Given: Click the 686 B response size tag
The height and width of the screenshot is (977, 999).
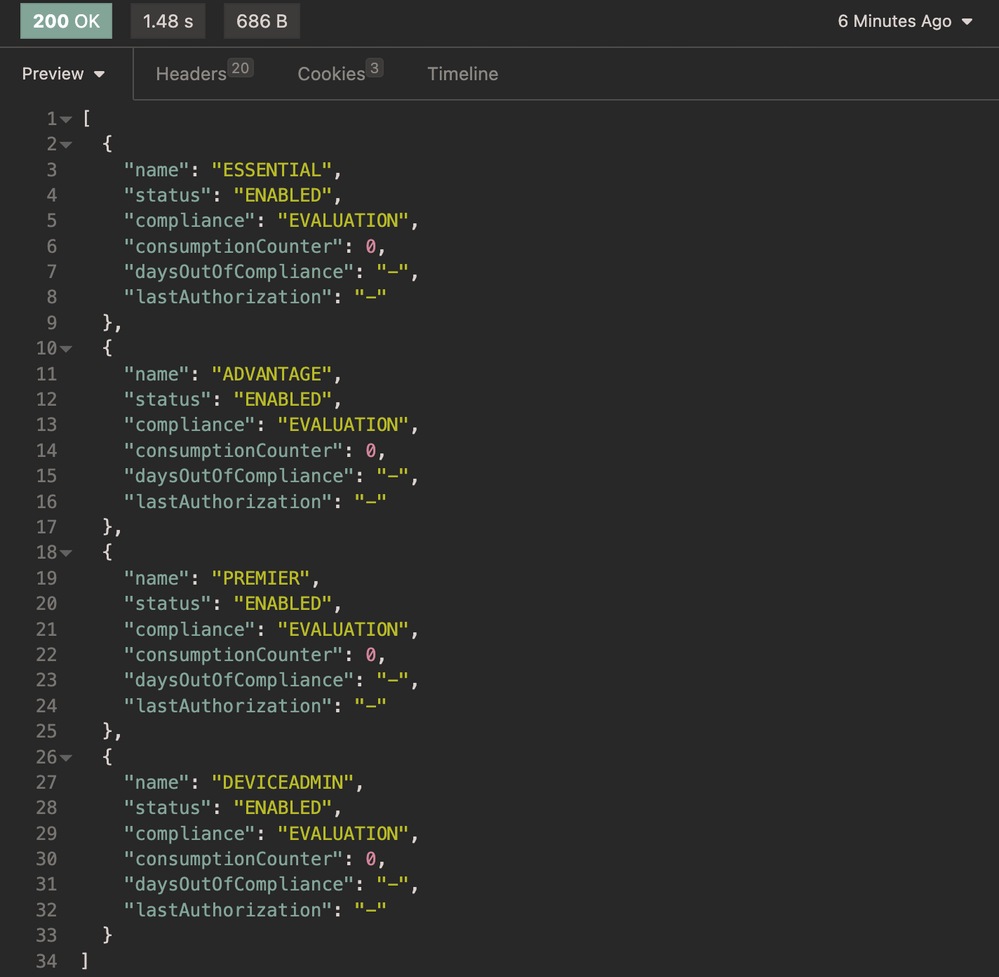Looking at the screenshot, I should tap(261, 21).
